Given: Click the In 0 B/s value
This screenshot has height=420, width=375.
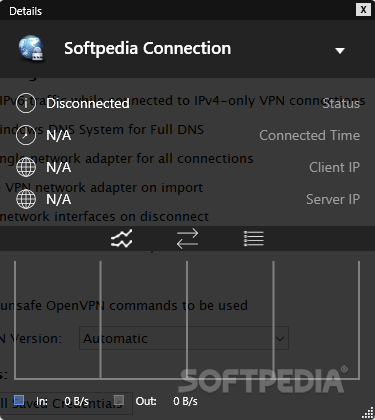Looking at the screenshot, I should point(77,401).
